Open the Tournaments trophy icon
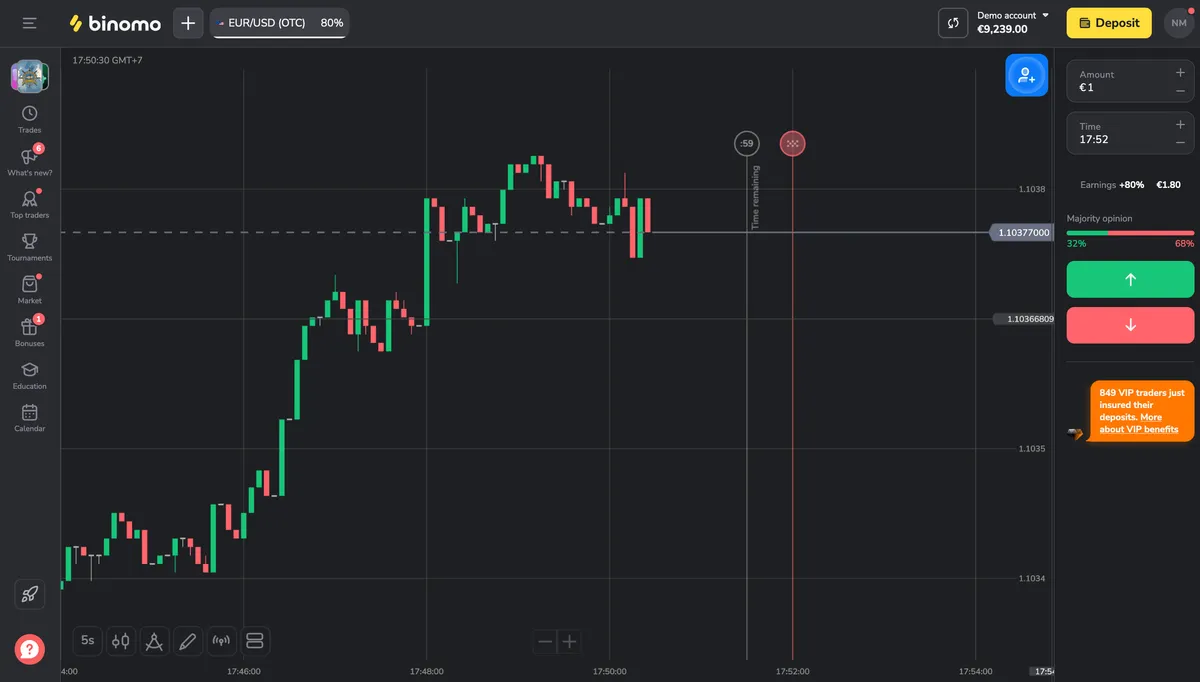The image size is (1200, 682). [30, 247]
